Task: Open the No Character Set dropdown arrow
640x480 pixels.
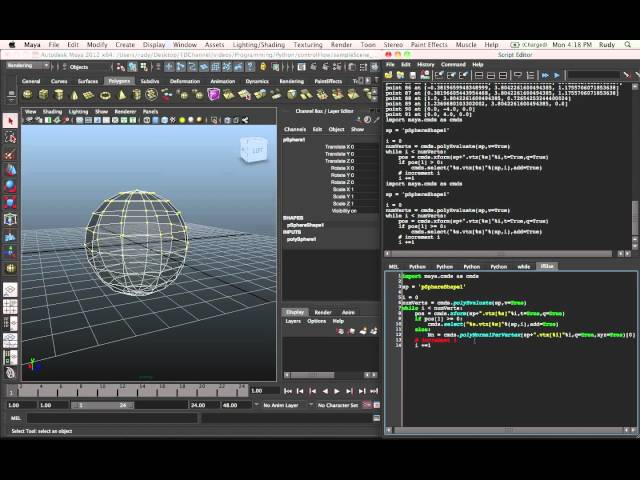Action: pyautogui.click(x=311, y=405)
